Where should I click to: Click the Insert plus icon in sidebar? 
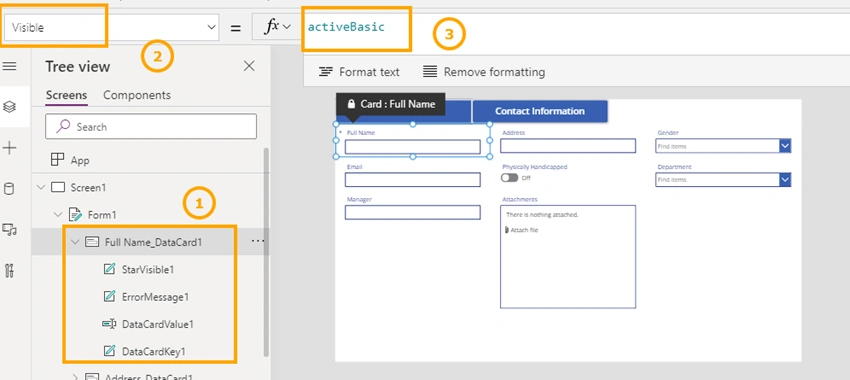(9, 148)
